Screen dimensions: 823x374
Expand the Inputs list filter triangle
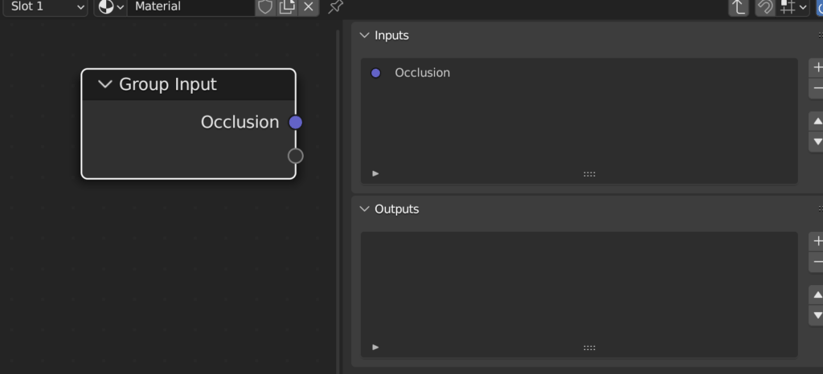click(375, 173)
